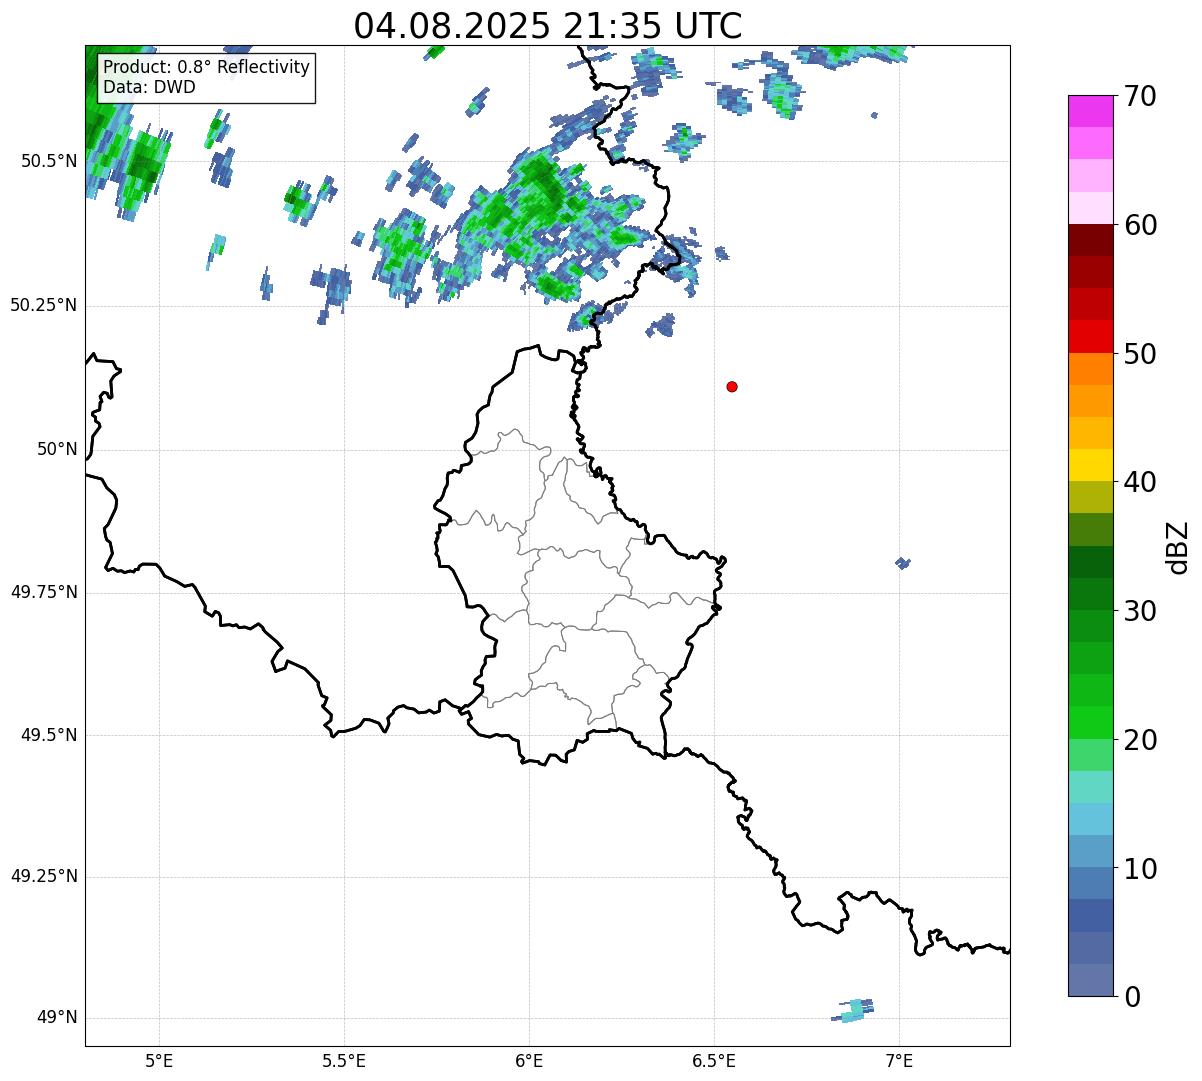
Task: Click the dBZ colorbar axis label
Action: point(1178,547)
